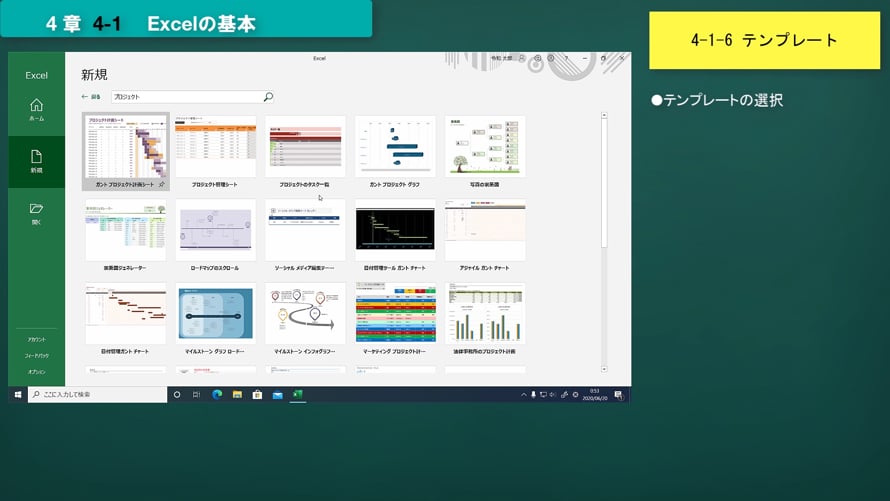890x501 pixels.
Task: Pick the マーケティング プロジェクト計画 template
Action: pos(395,318)
